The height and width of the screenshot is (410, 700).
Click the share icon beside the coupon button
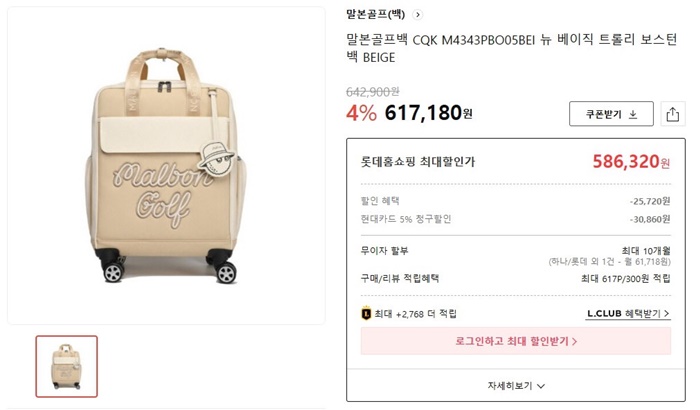point(672,113)
